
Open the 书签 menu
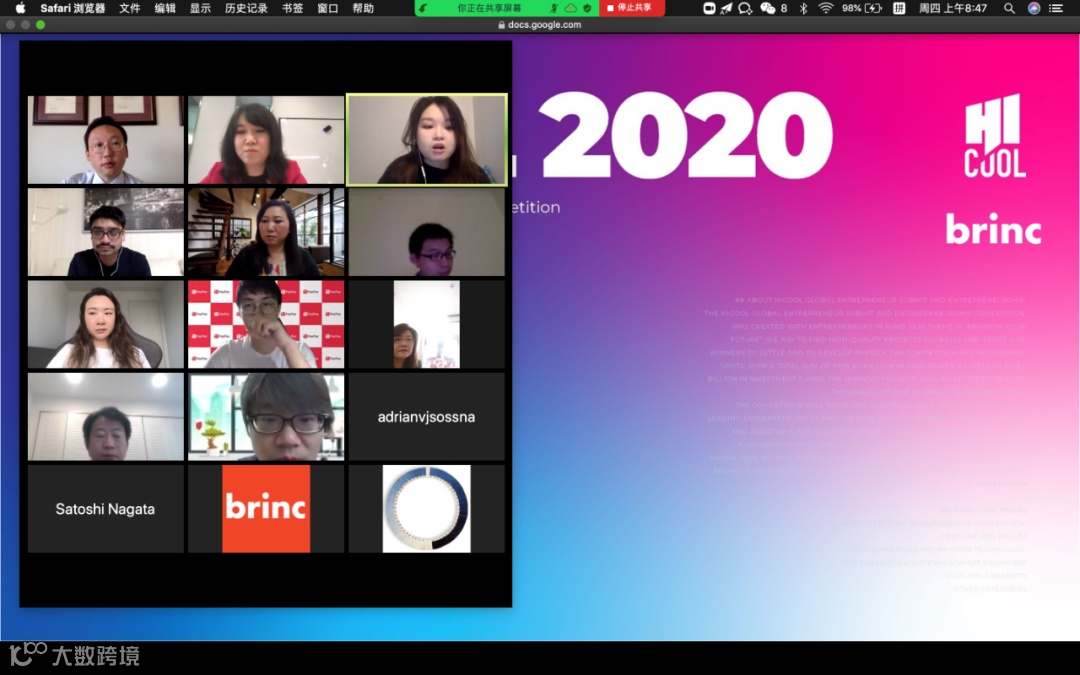pyautogui.click(x=292, y=8)
